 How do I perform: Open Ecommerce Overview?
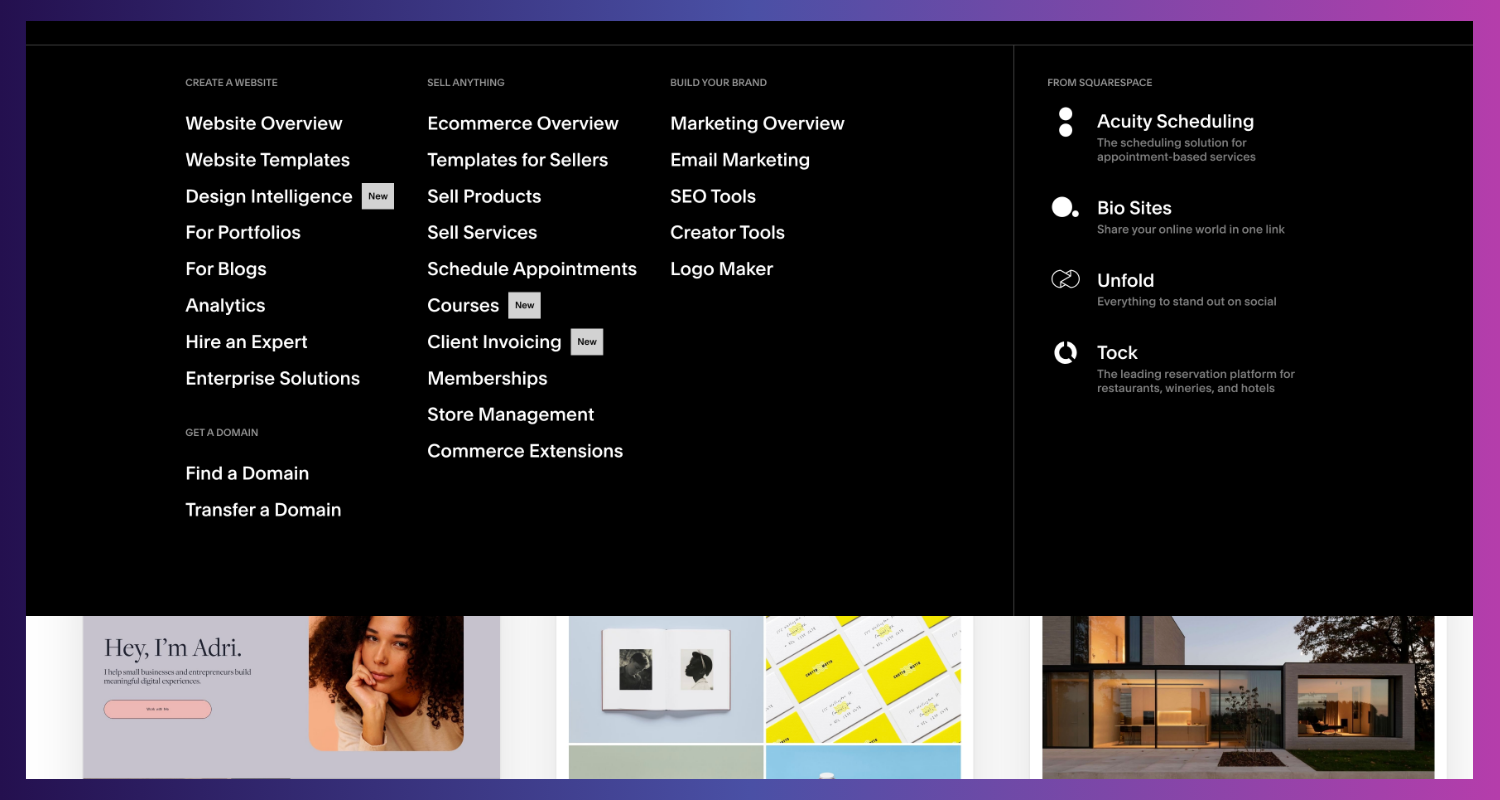[523, 123]
